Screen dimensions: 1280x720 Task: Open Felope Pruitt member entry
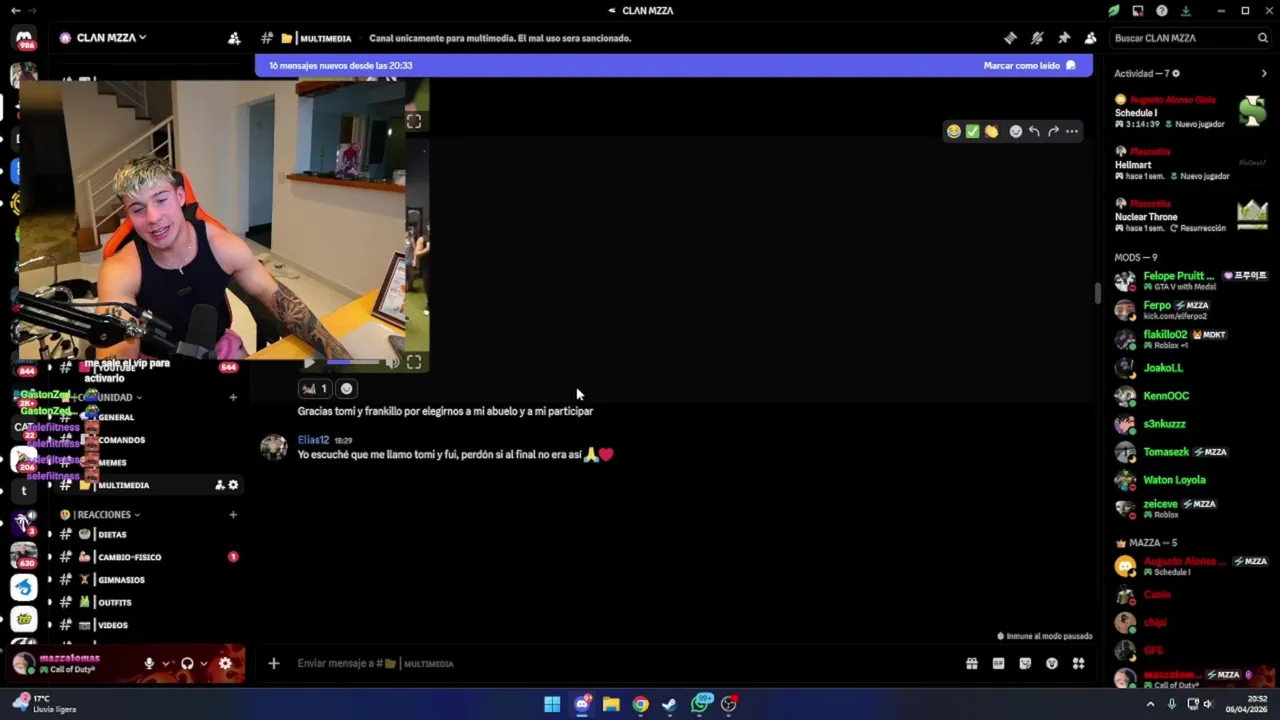[1190, 281]
